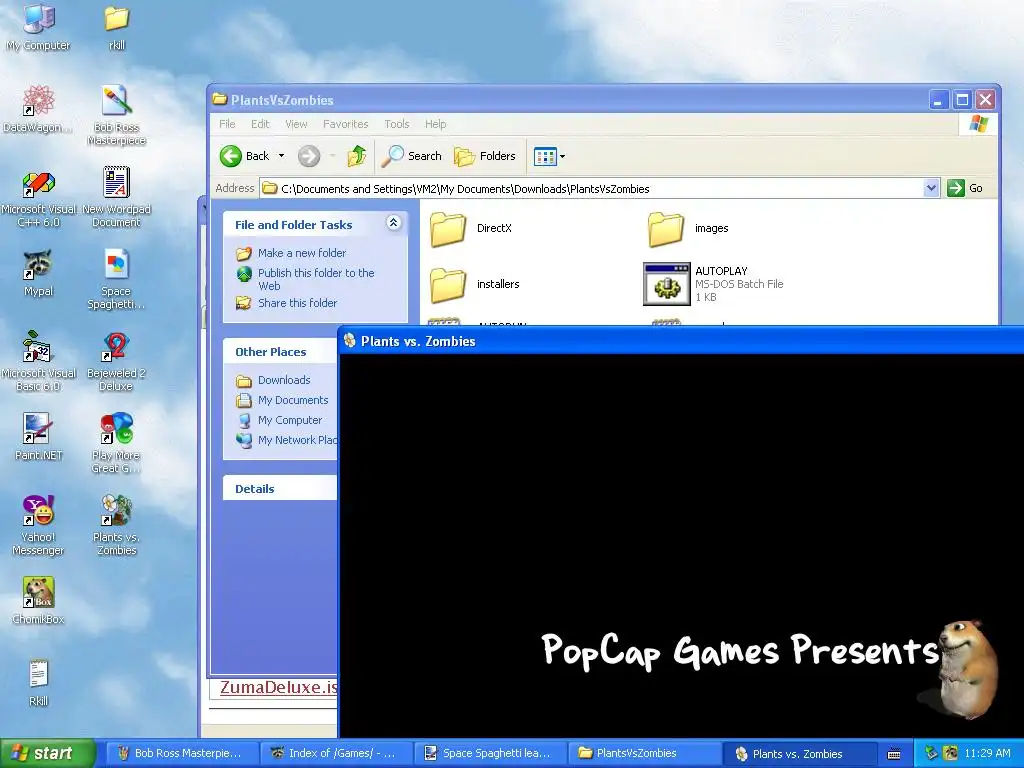This screenshot has height=768, width=1024.
Task: Switch to Bob Ross Masterpiece taskbar button
Action: click(x=180, y=754)
